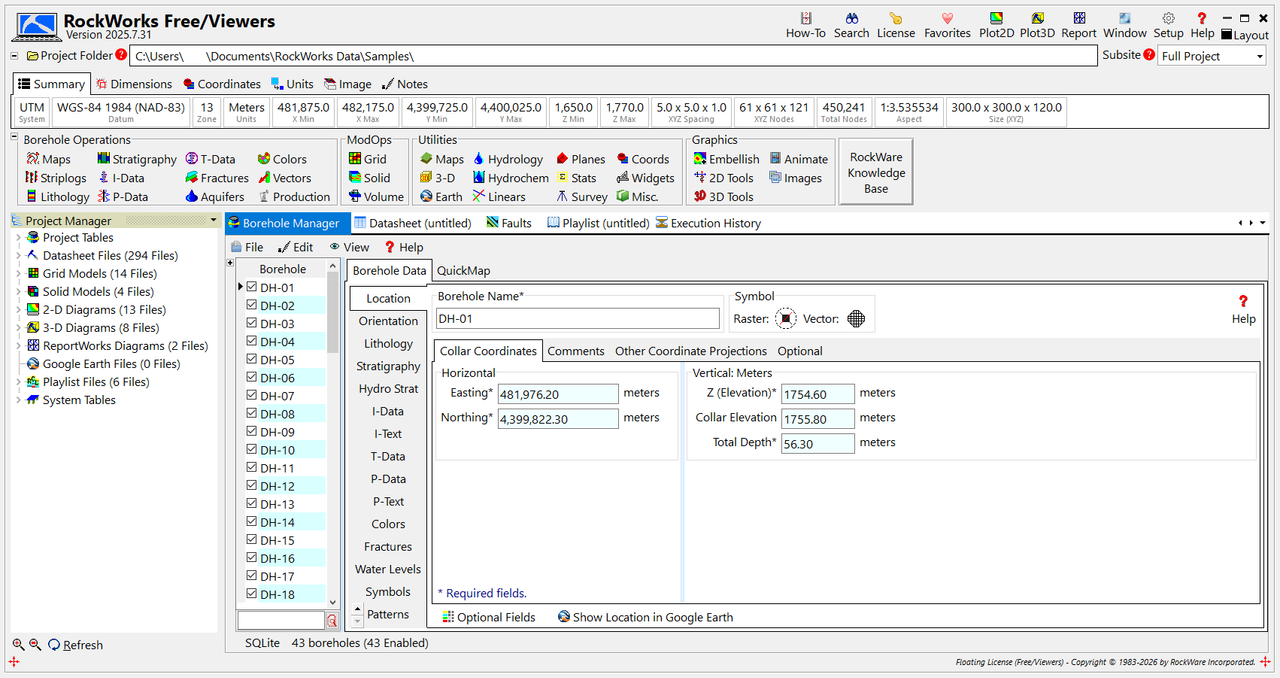Open the Production tool
The height and width of the screenshot is (678, 1280).
coord(294,197)
